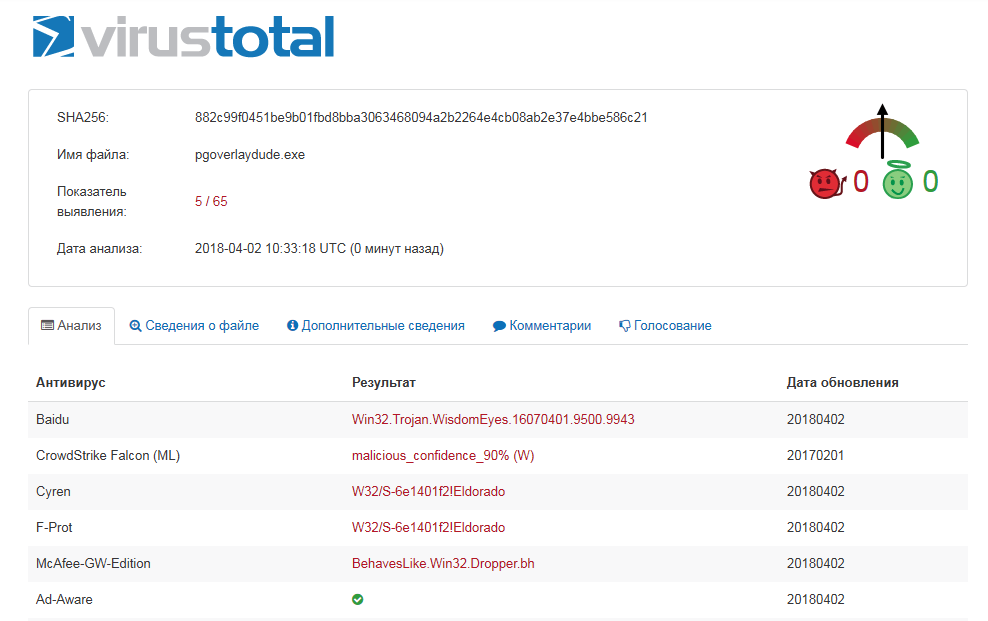Screen dimensions: 988x621
Task: Click the speech bubble icon beside Комментарии
Action: 499,326
